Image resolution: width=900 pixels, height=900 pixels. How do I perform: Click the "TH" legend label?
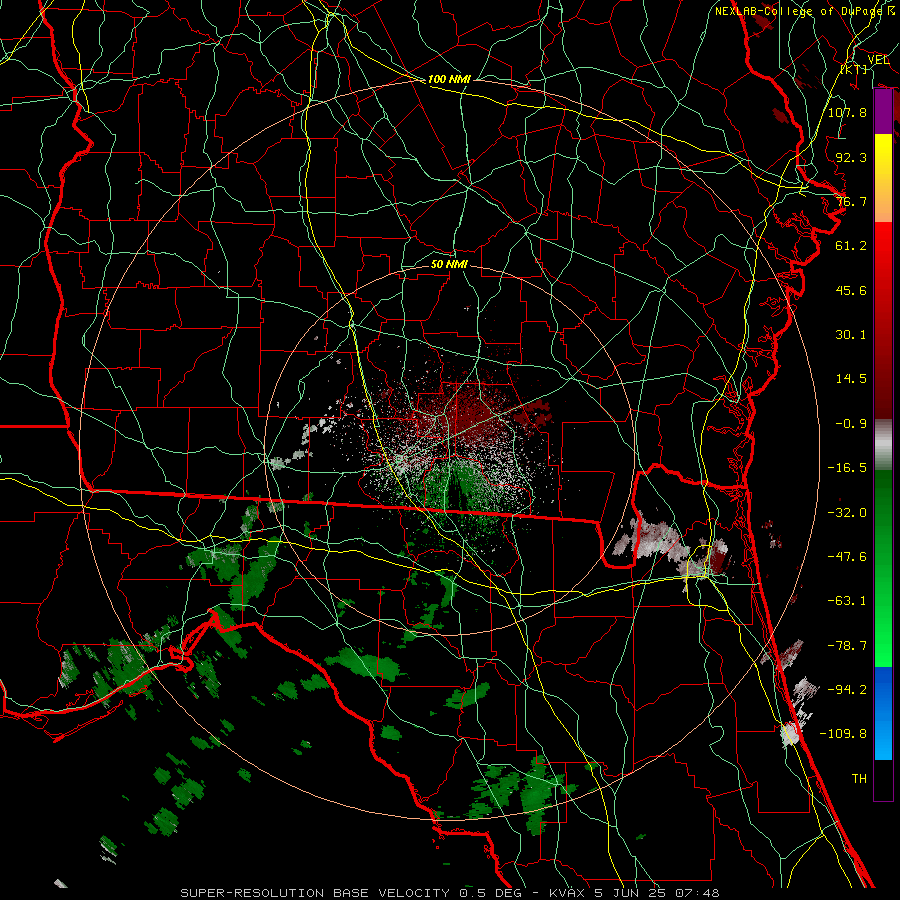point(859,779)
